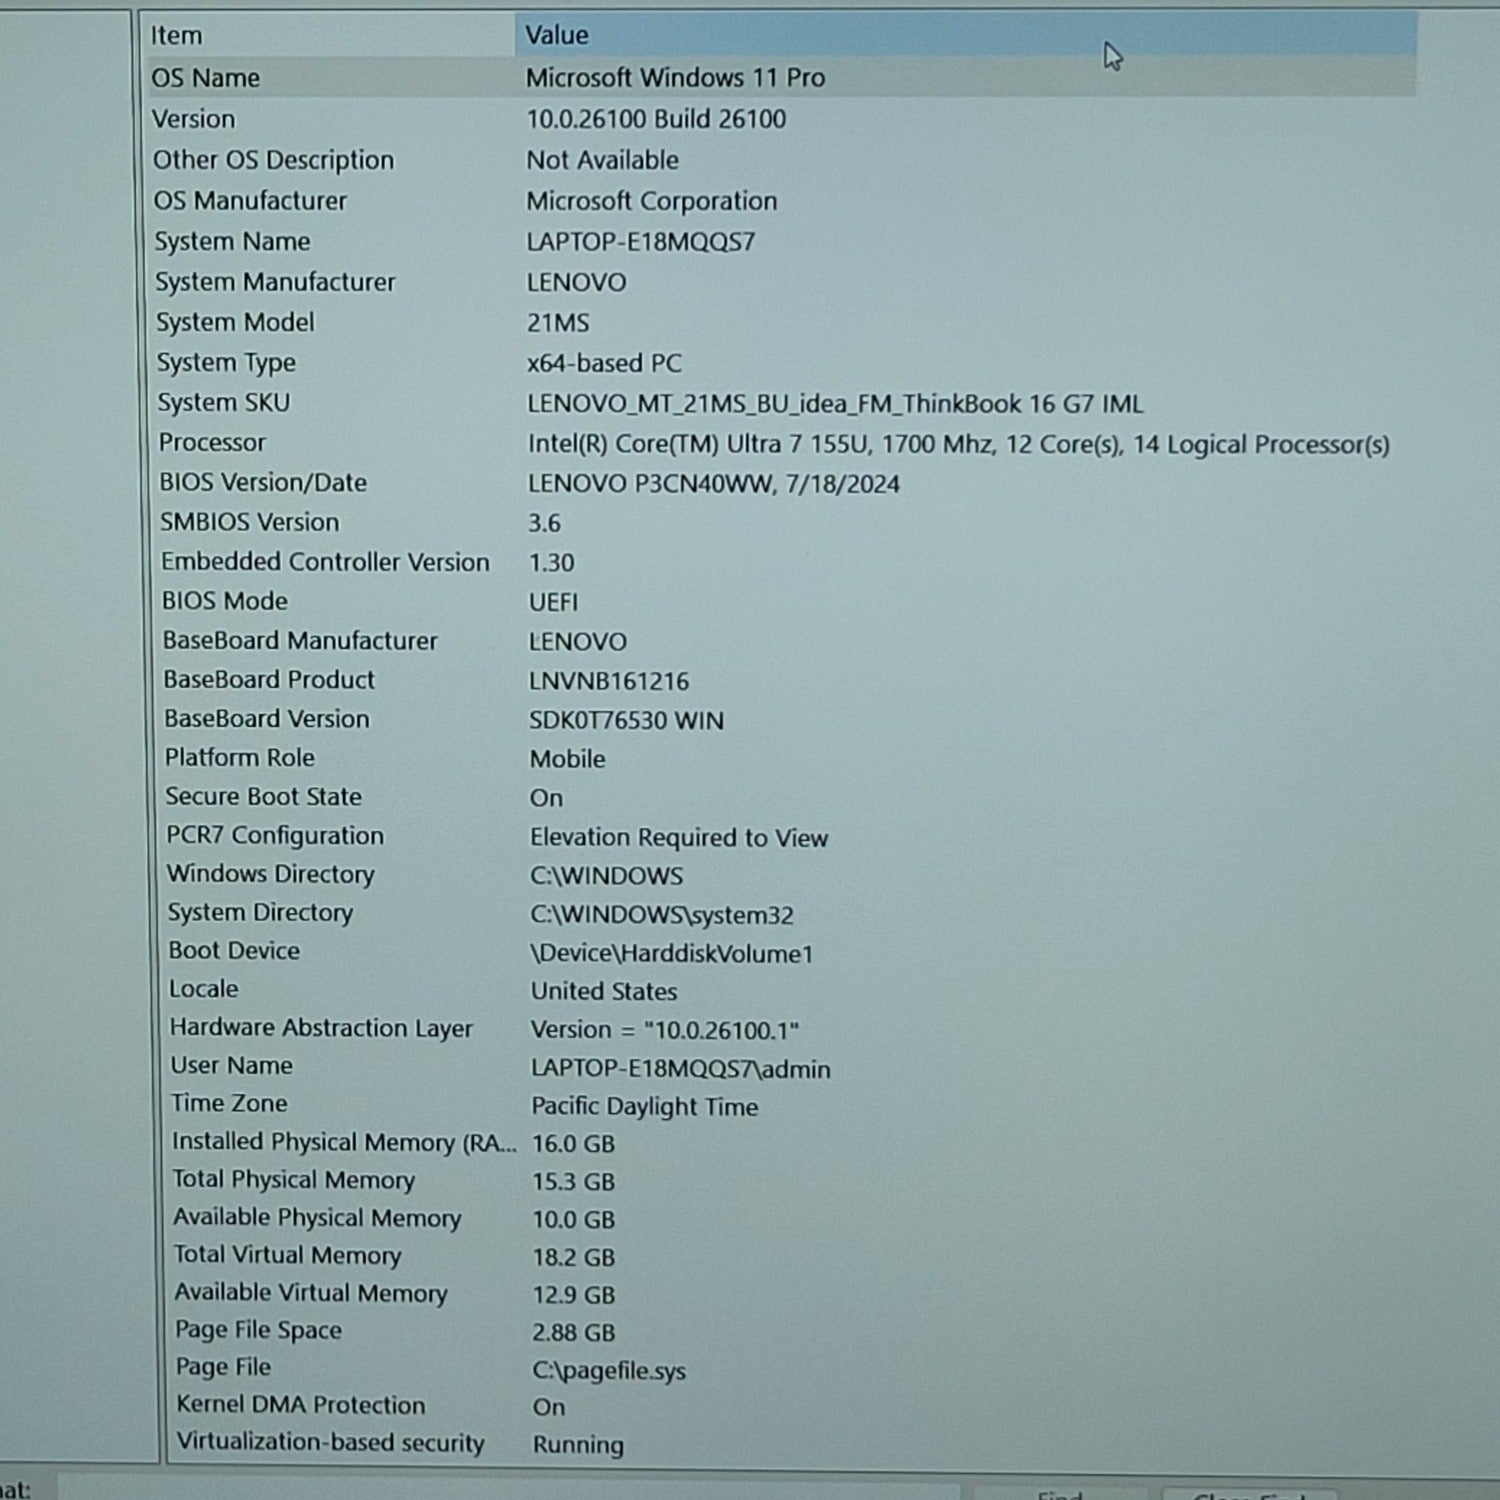The image size is (1500, 1500).
Task: Select the Version row showing Build 26100
Action: [194, 119]
